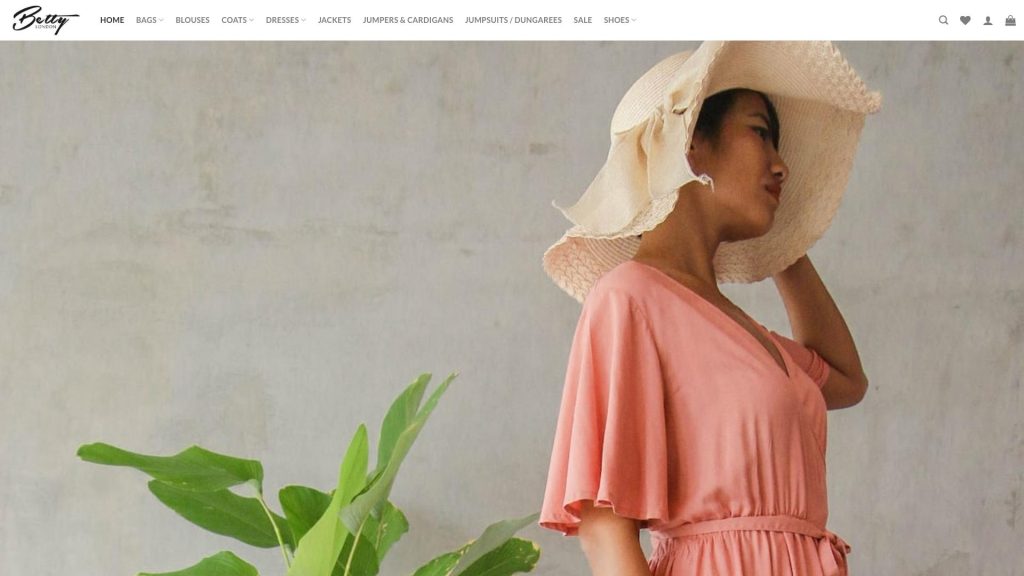1024x576 pixels.
Task: Open the Jackets category
Action: click(x=334, y=20)
